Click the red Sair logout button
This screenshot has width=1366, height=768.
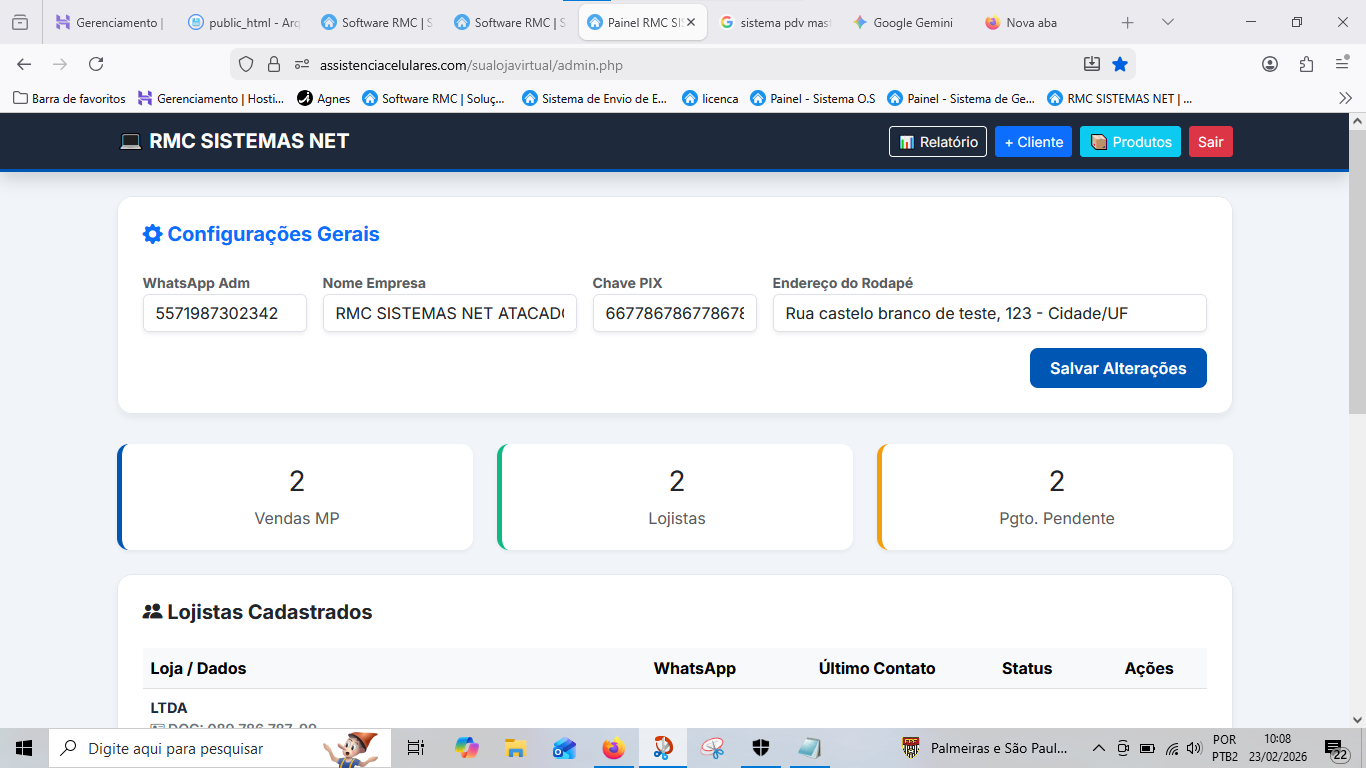pos(1210,142)
